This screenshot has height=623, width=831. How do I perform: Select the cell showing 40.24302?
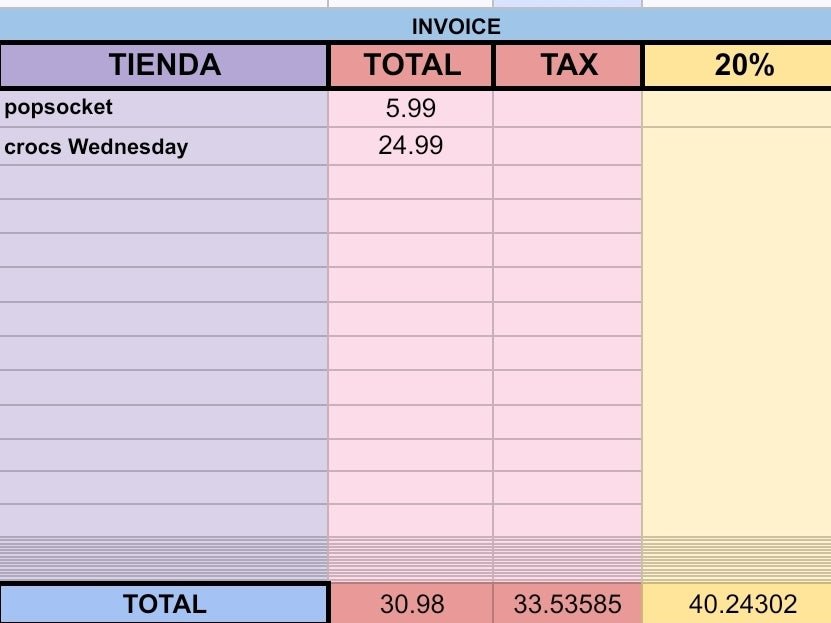[x=736, y=604]
